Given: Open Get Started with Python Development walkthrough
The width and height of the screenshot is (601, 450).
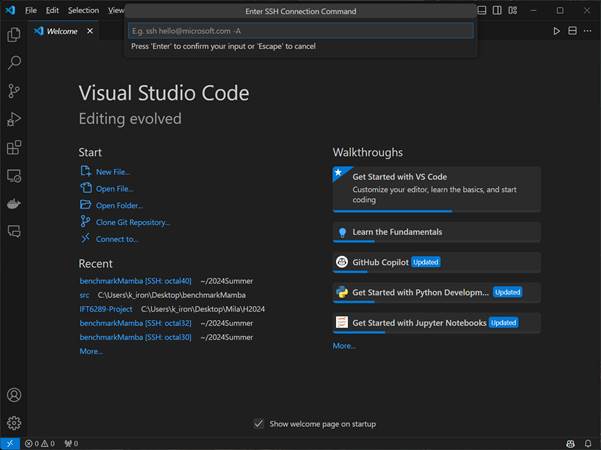Looking at the screenshot, I should pyautogui.click(x=437, y=292).
